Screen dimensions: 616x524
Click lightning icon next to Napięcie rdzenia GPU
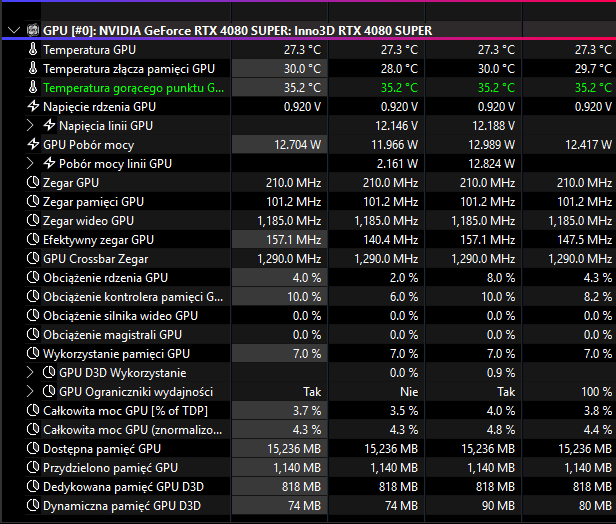pyautogui.click(x=33, y=106)
